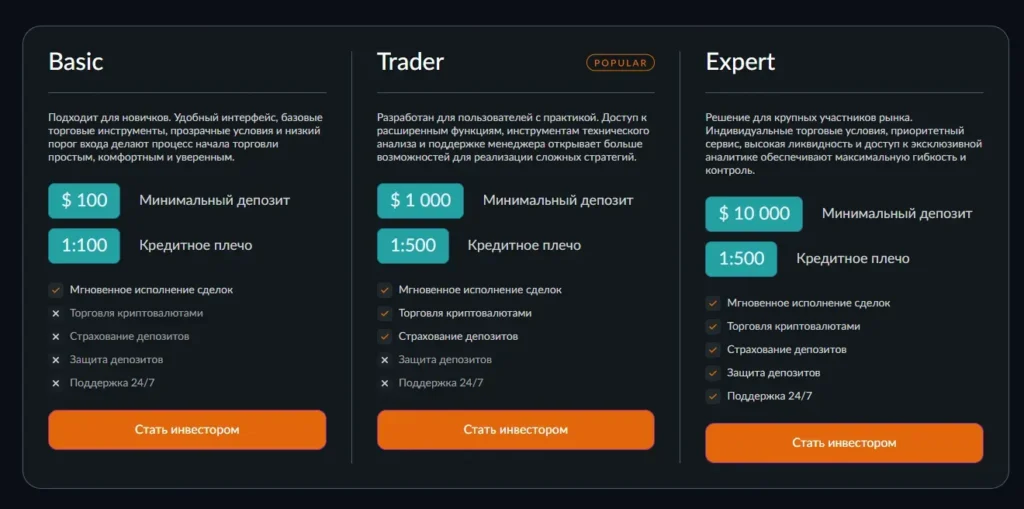Click Basic's Мгновенное исполнение сделок checkmark

(x=56, y=290)
